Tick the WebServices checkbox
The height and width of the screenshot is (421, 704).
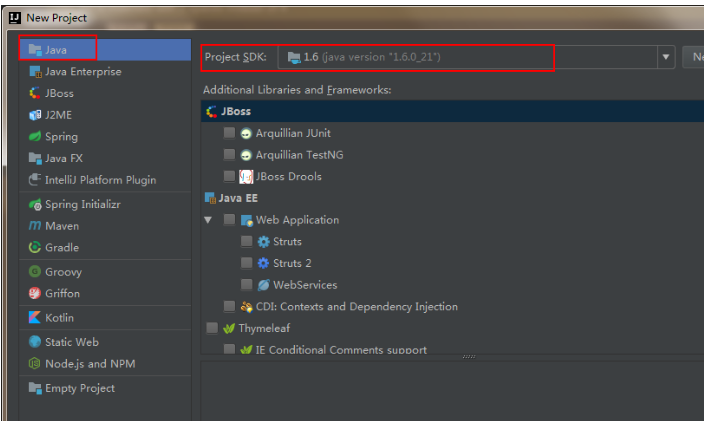(246, 284)
